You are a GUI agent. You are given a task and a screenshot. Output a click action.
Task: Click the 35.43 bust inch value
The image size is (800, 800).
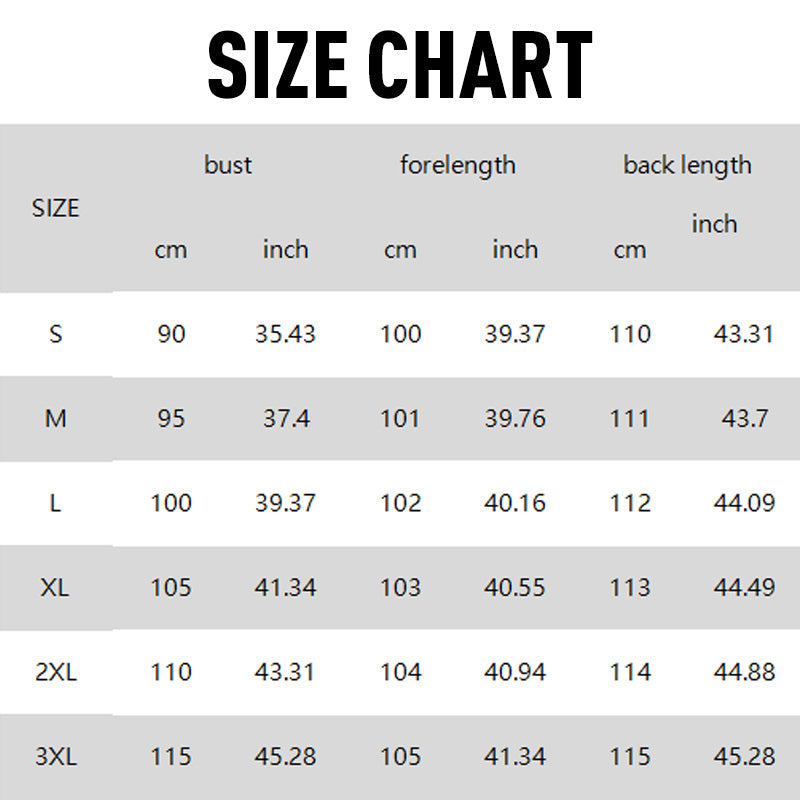pyautogui.click(x=285, y=334)
